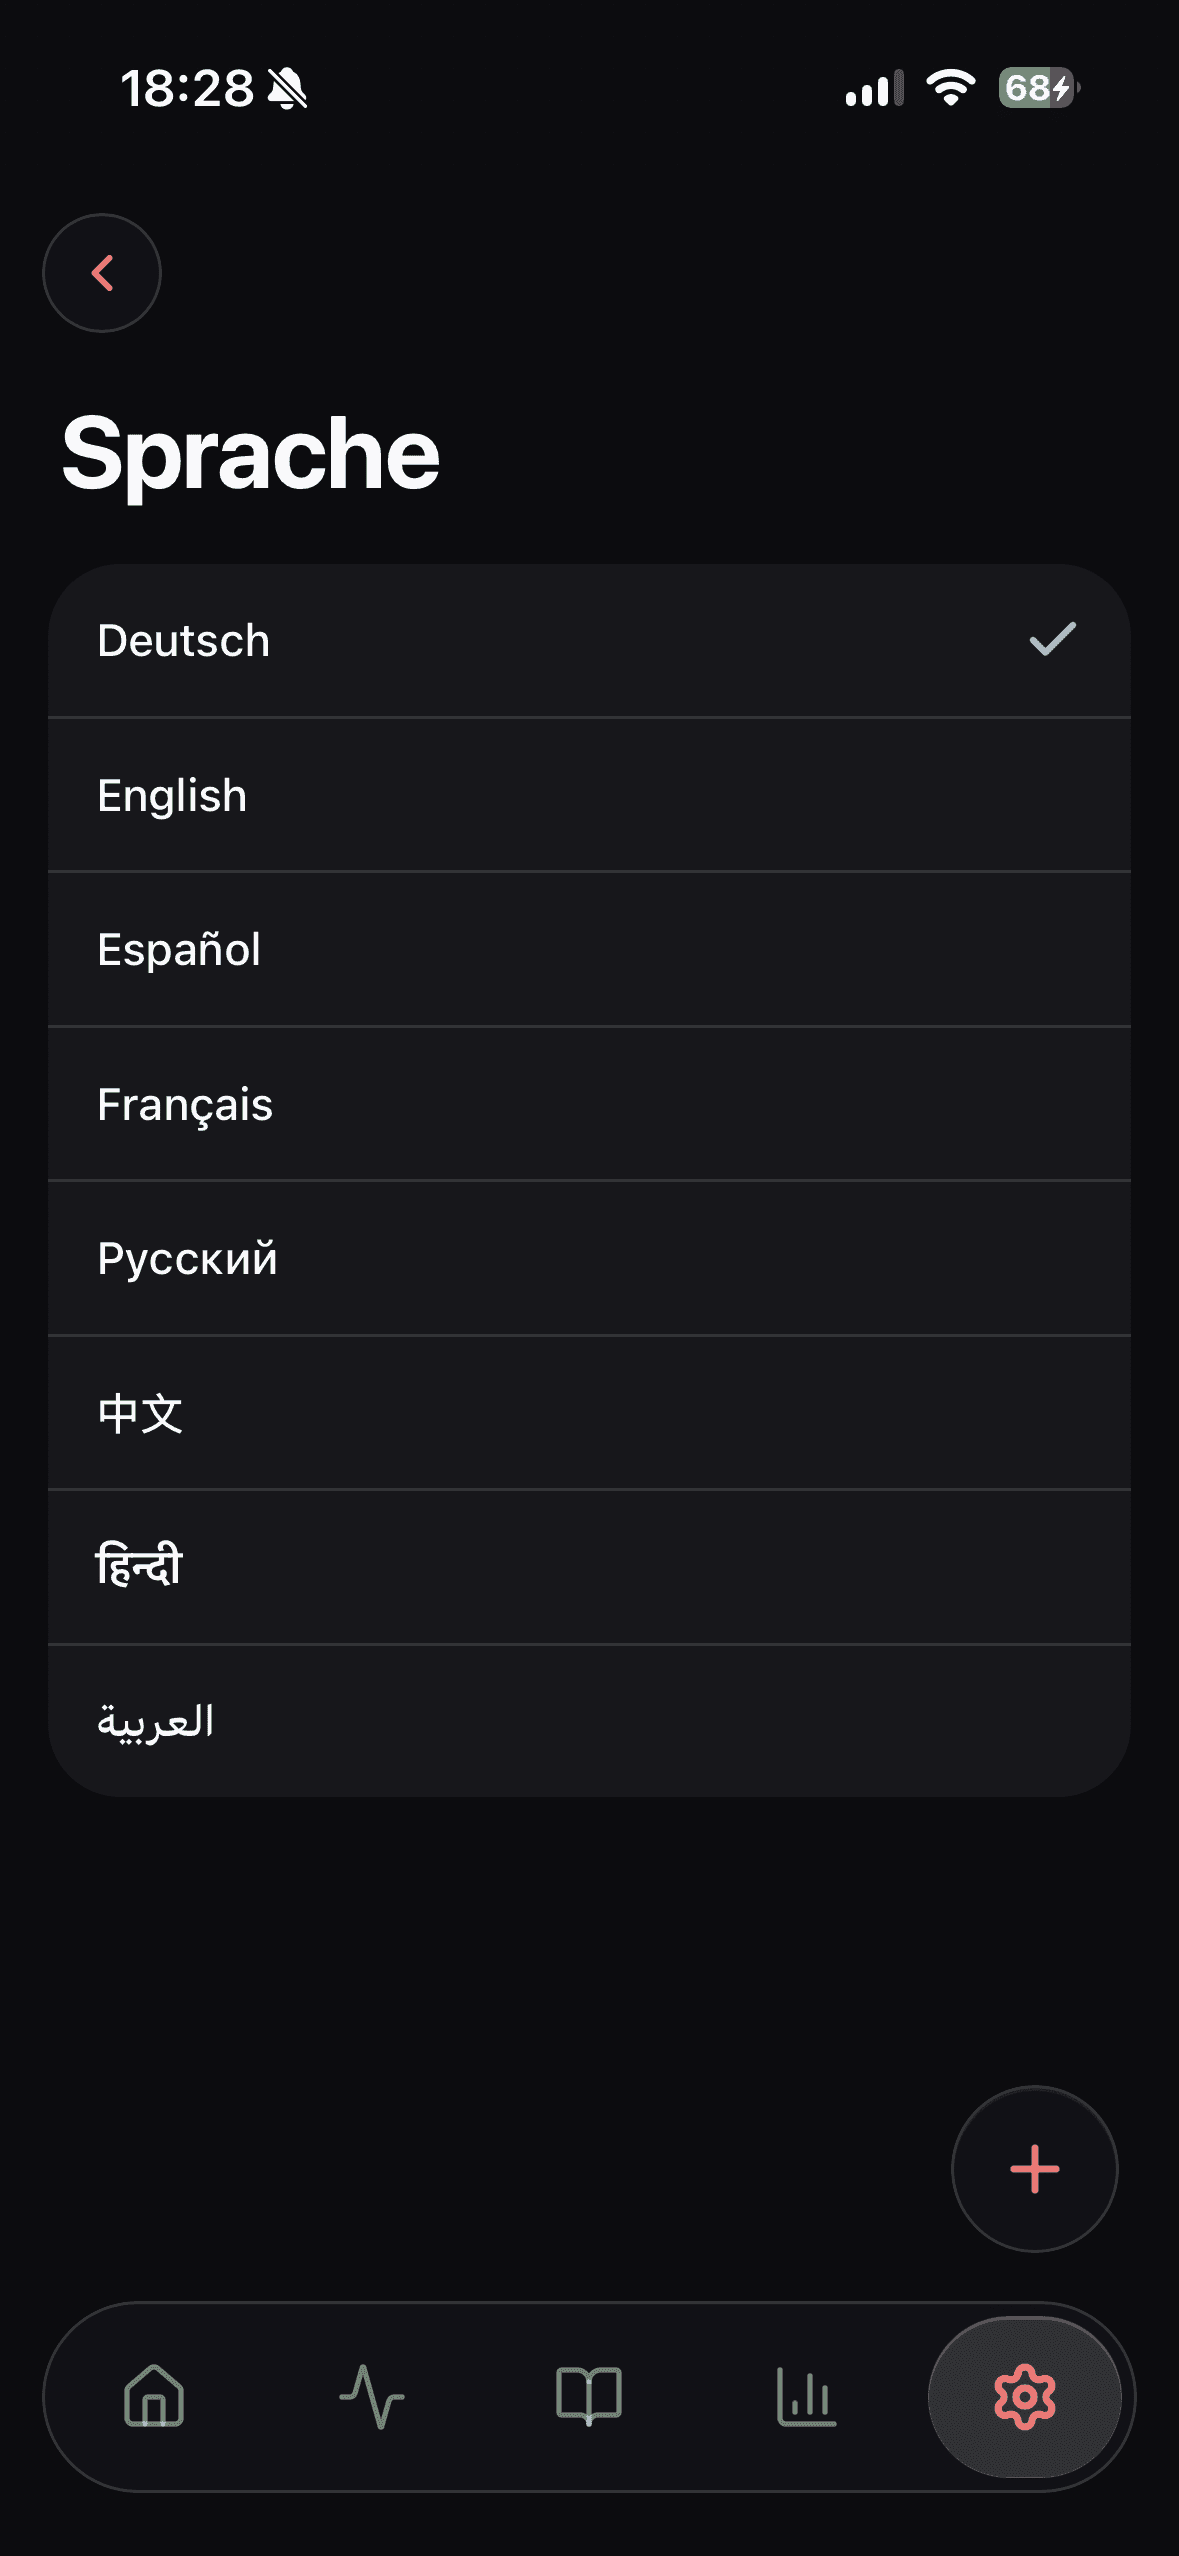
Task: Tap the Sprache page heading
Action: pos(251,455)
